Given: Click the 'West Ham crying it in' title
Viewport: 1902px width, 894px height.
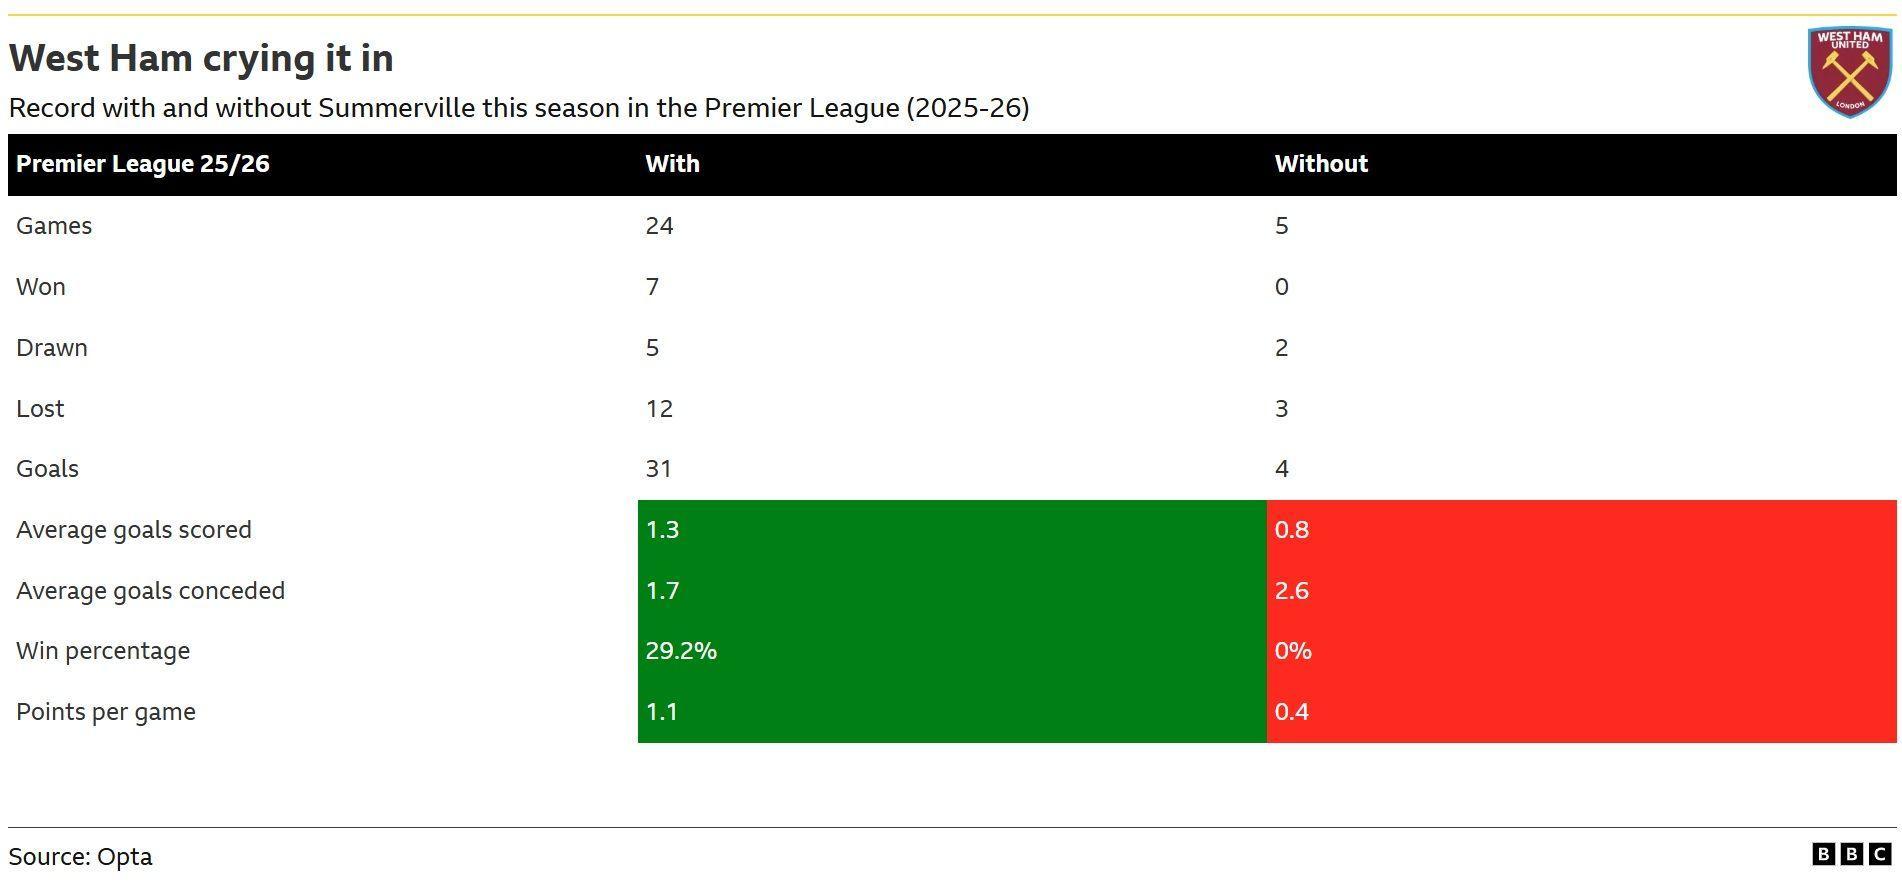Looking at the screenshot, I should click(201, 58).
